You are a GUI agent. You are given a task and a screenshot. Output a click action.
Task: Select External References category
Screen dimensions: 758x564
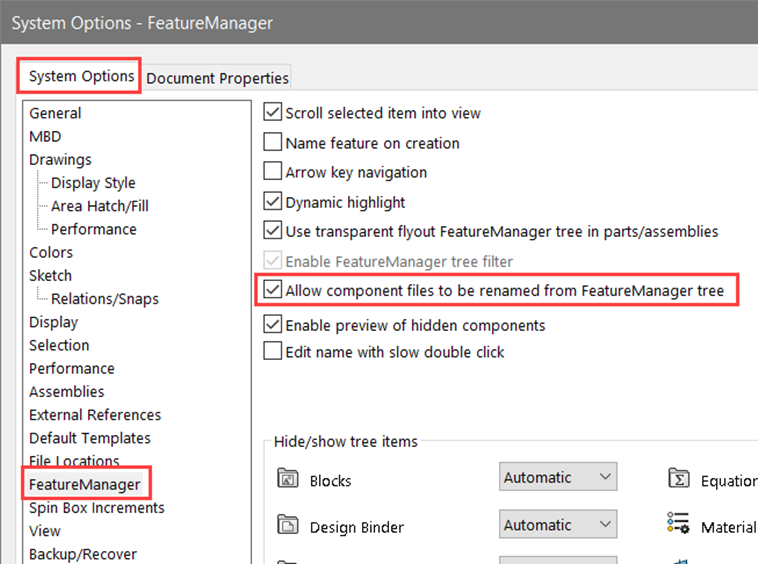95,415
